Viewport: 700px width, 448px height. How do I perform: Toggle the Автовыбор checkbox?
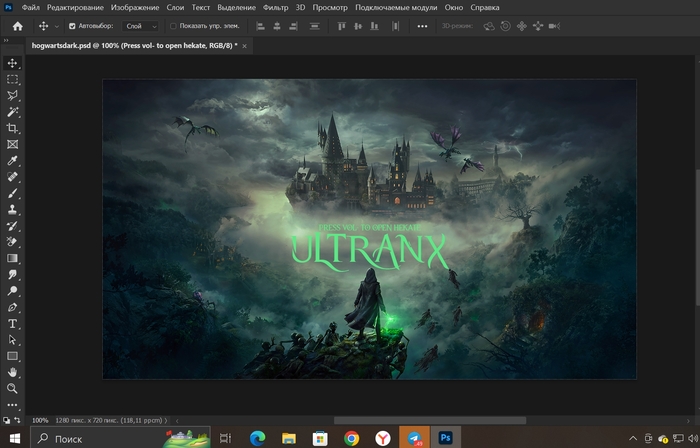(x=72, y=26)
